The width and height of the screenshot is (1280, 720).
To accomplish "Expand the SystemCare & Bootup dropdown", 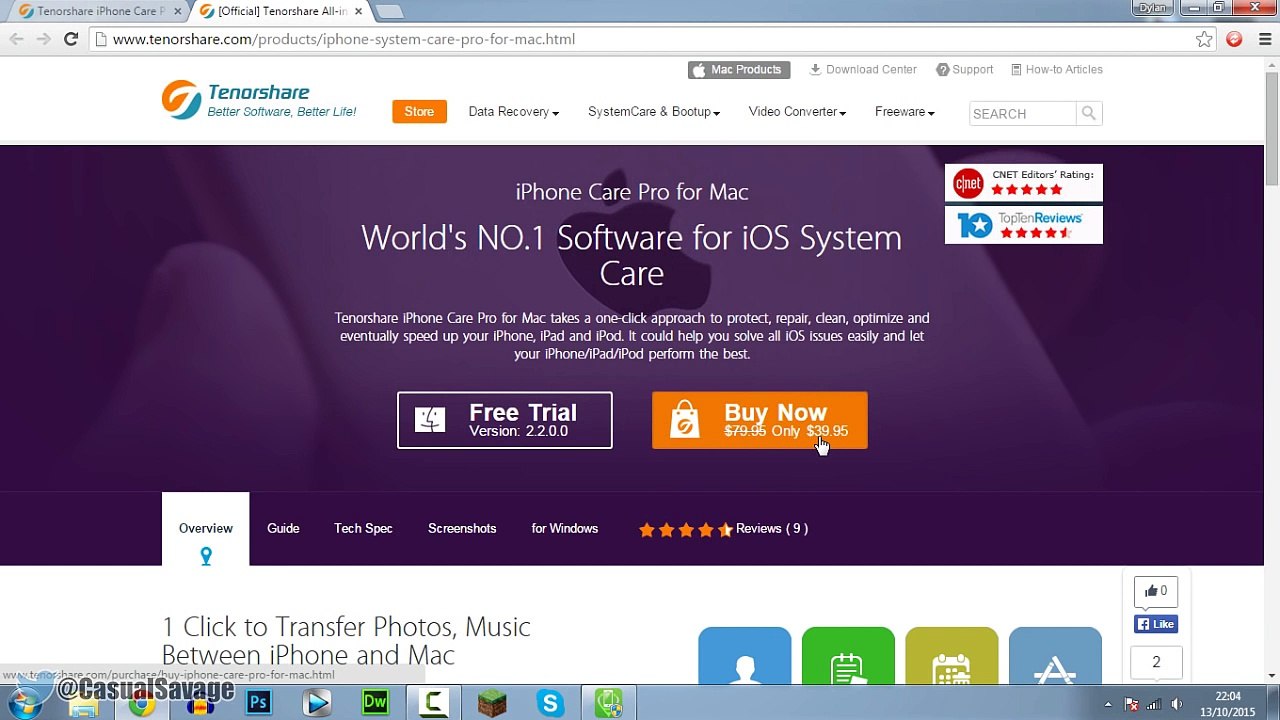I will [654, 112].
